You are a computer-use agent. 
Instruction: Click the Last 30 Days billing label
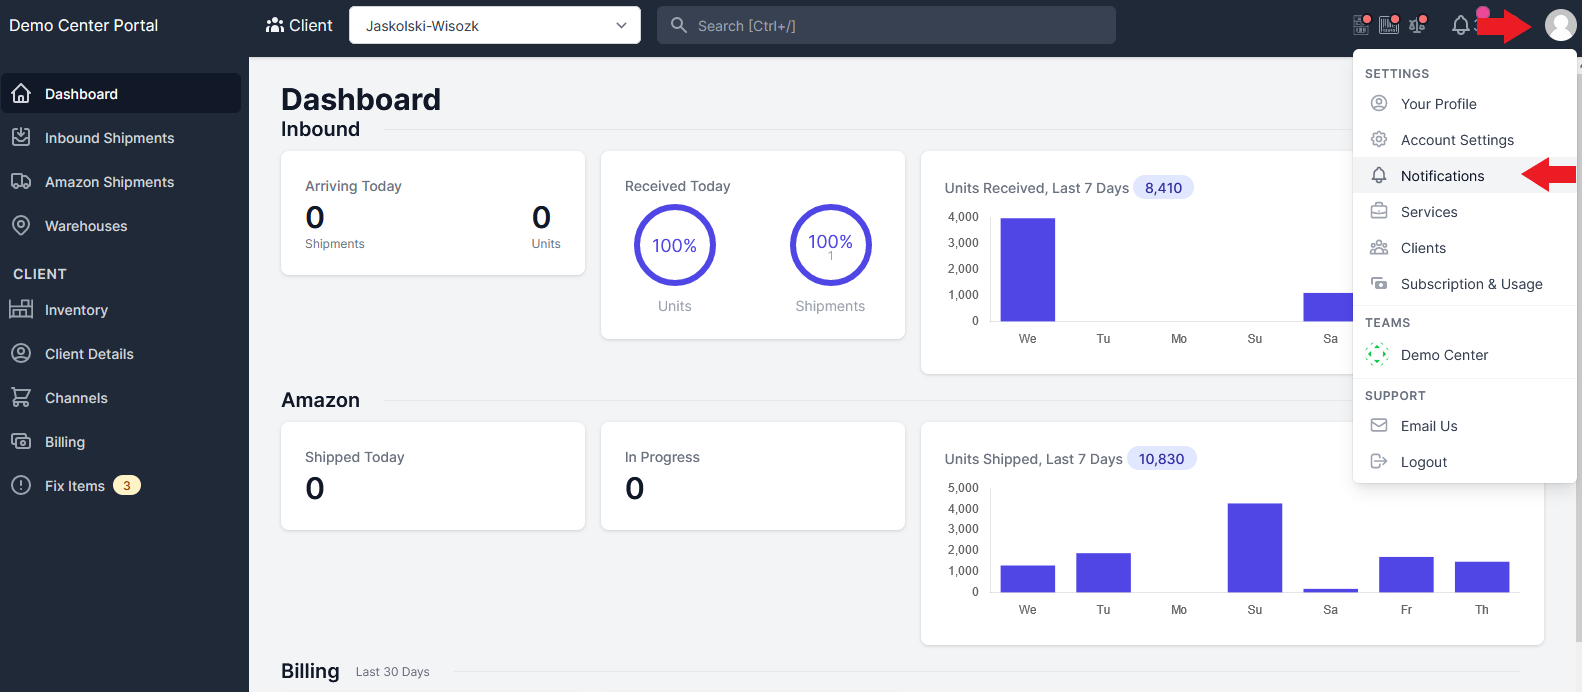393,672
